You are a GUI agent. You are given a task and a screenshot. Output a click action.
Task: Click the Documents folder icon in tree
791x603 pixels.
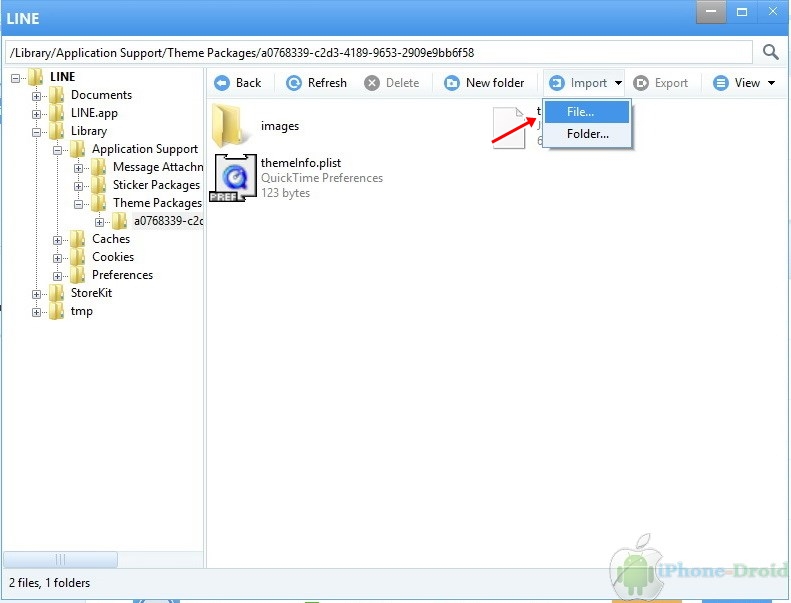(56, 95)
